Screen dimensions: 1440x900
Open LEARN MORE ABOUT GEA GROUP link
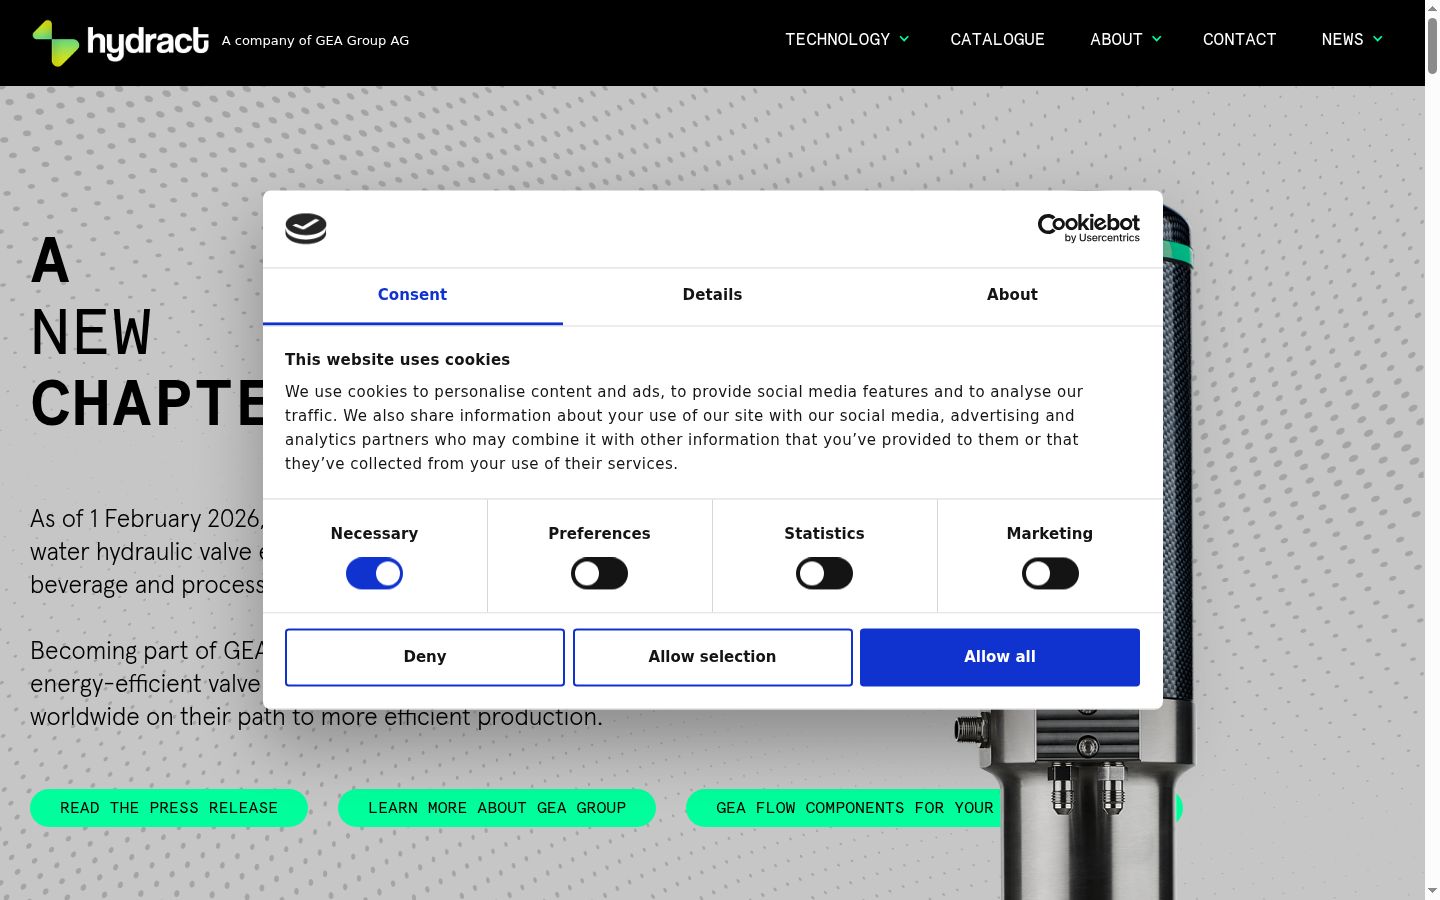click(x=497, y=808)
